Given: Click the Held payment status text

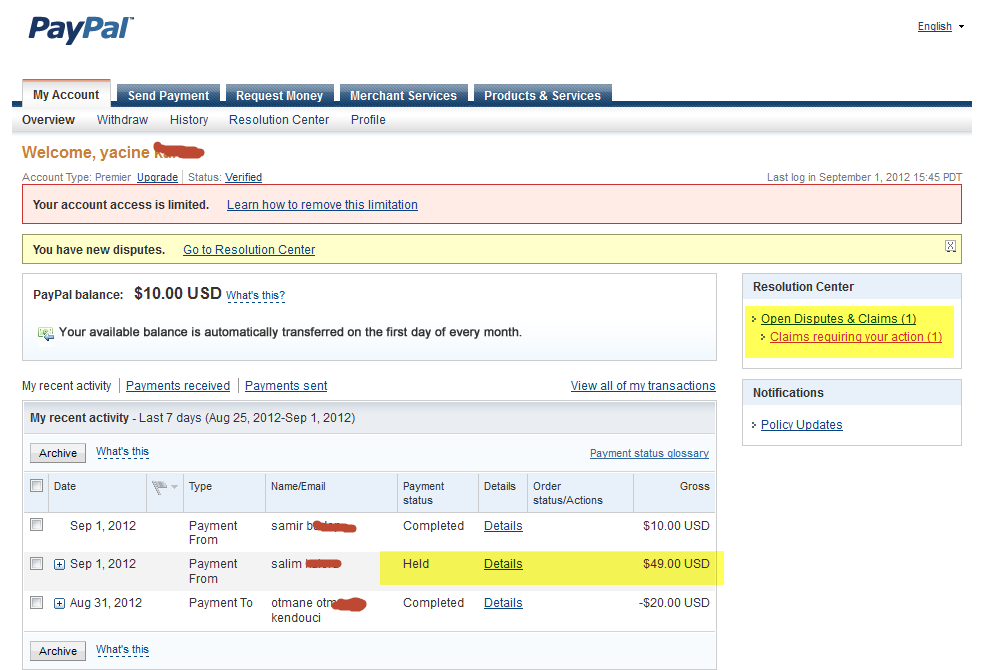Looking at the screenshot, I should pos(416,564).
